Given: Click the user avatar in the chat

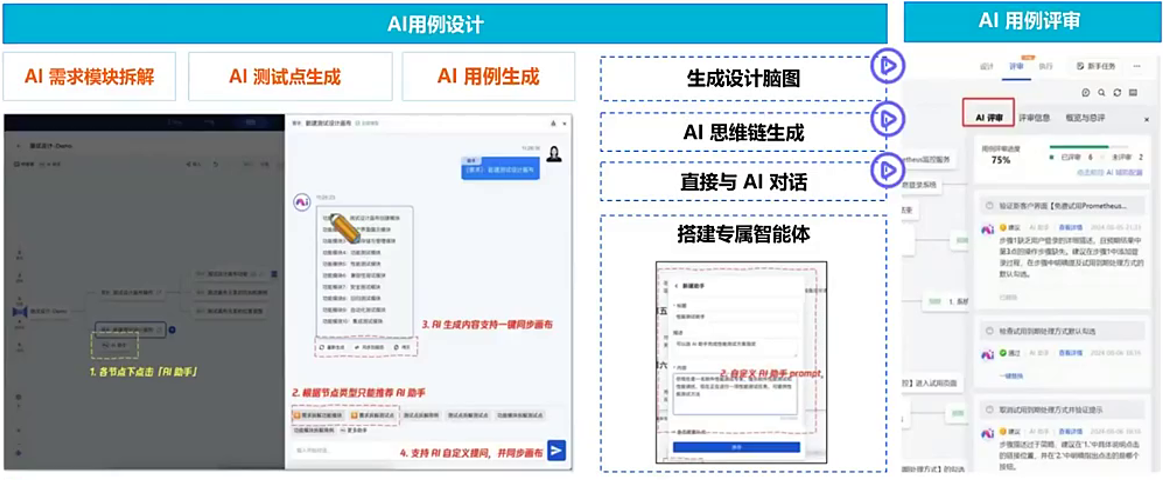Looking at the screenshot, I should pos(554,154).
